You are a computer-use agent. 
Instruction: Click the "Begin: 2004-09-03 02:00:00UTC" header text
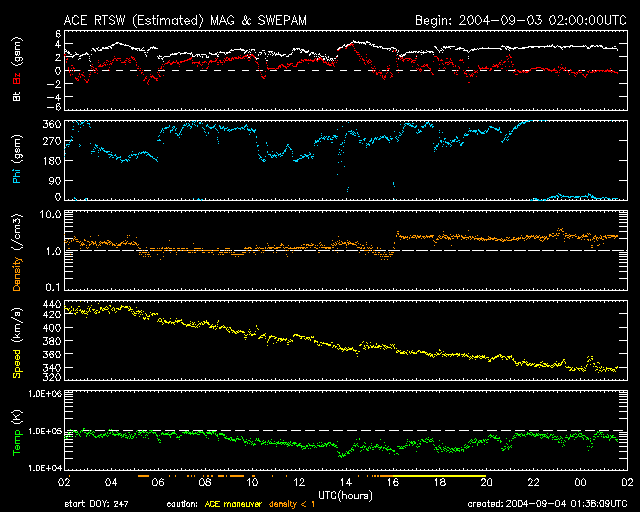(521, 20)
